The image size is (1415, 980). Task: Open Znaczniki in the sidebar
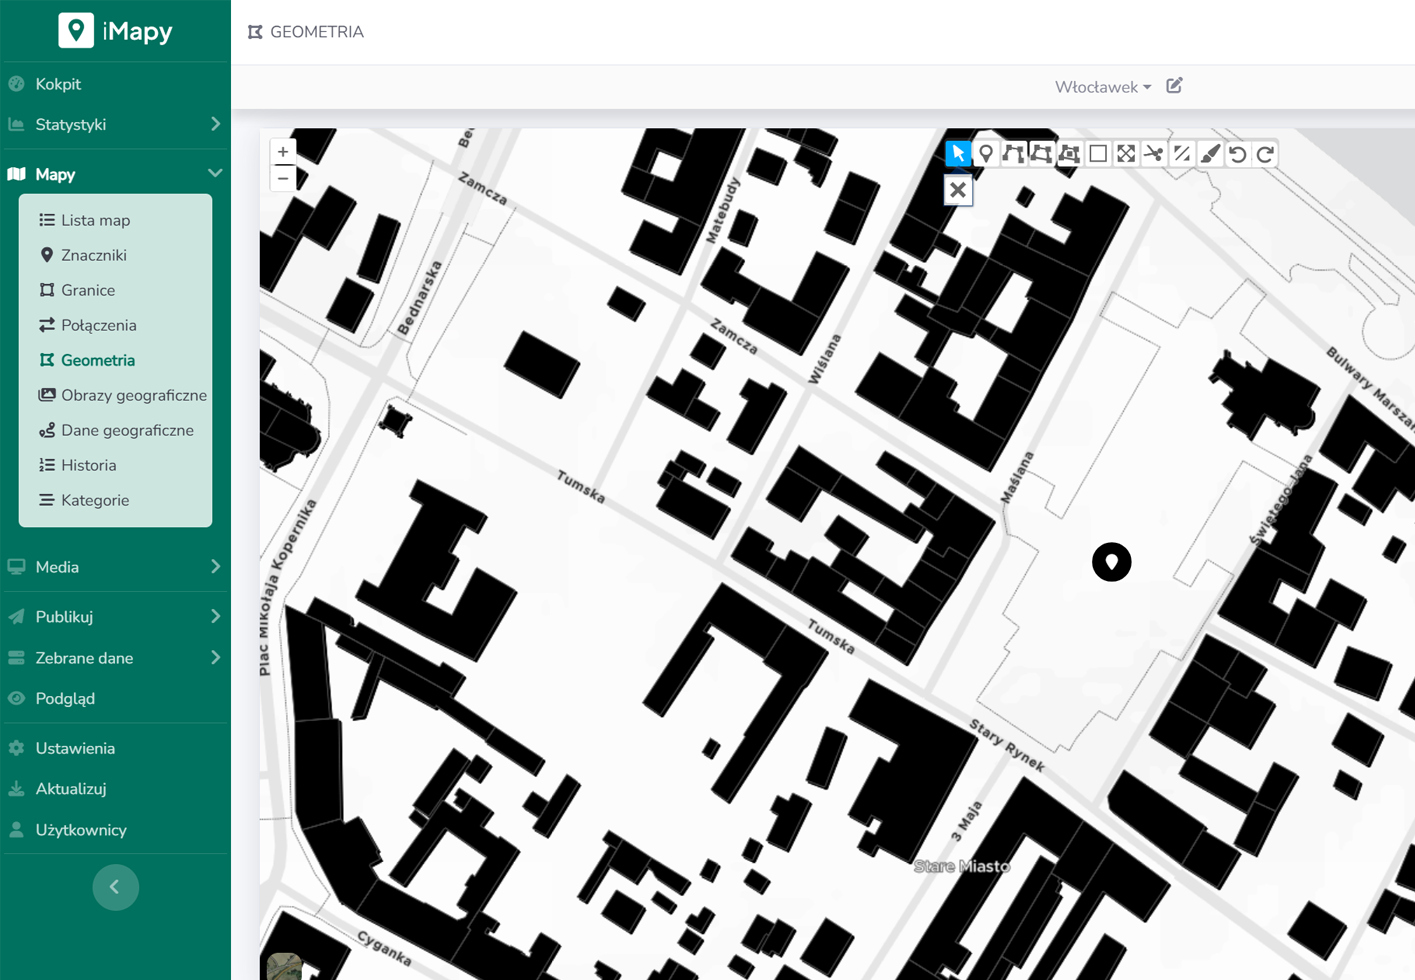pos(93,255)
